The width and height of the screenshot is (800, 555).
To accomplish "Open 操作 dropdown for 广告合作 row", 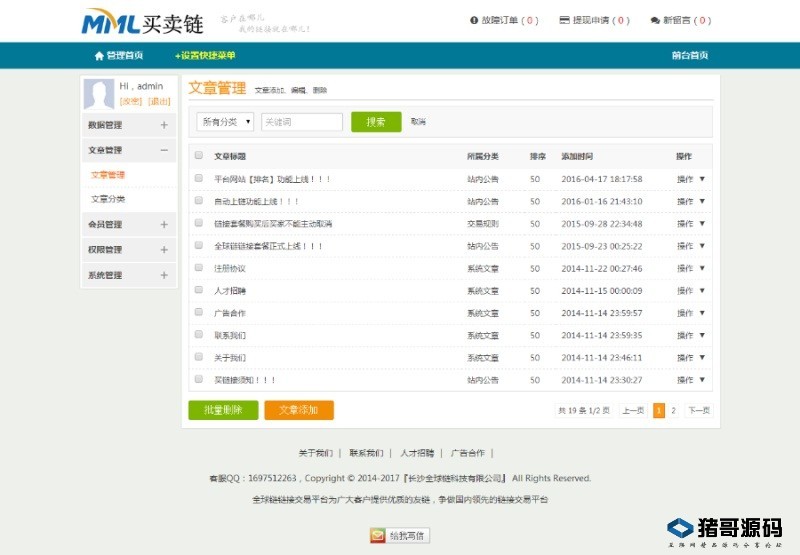I will [x=691, y=313].
